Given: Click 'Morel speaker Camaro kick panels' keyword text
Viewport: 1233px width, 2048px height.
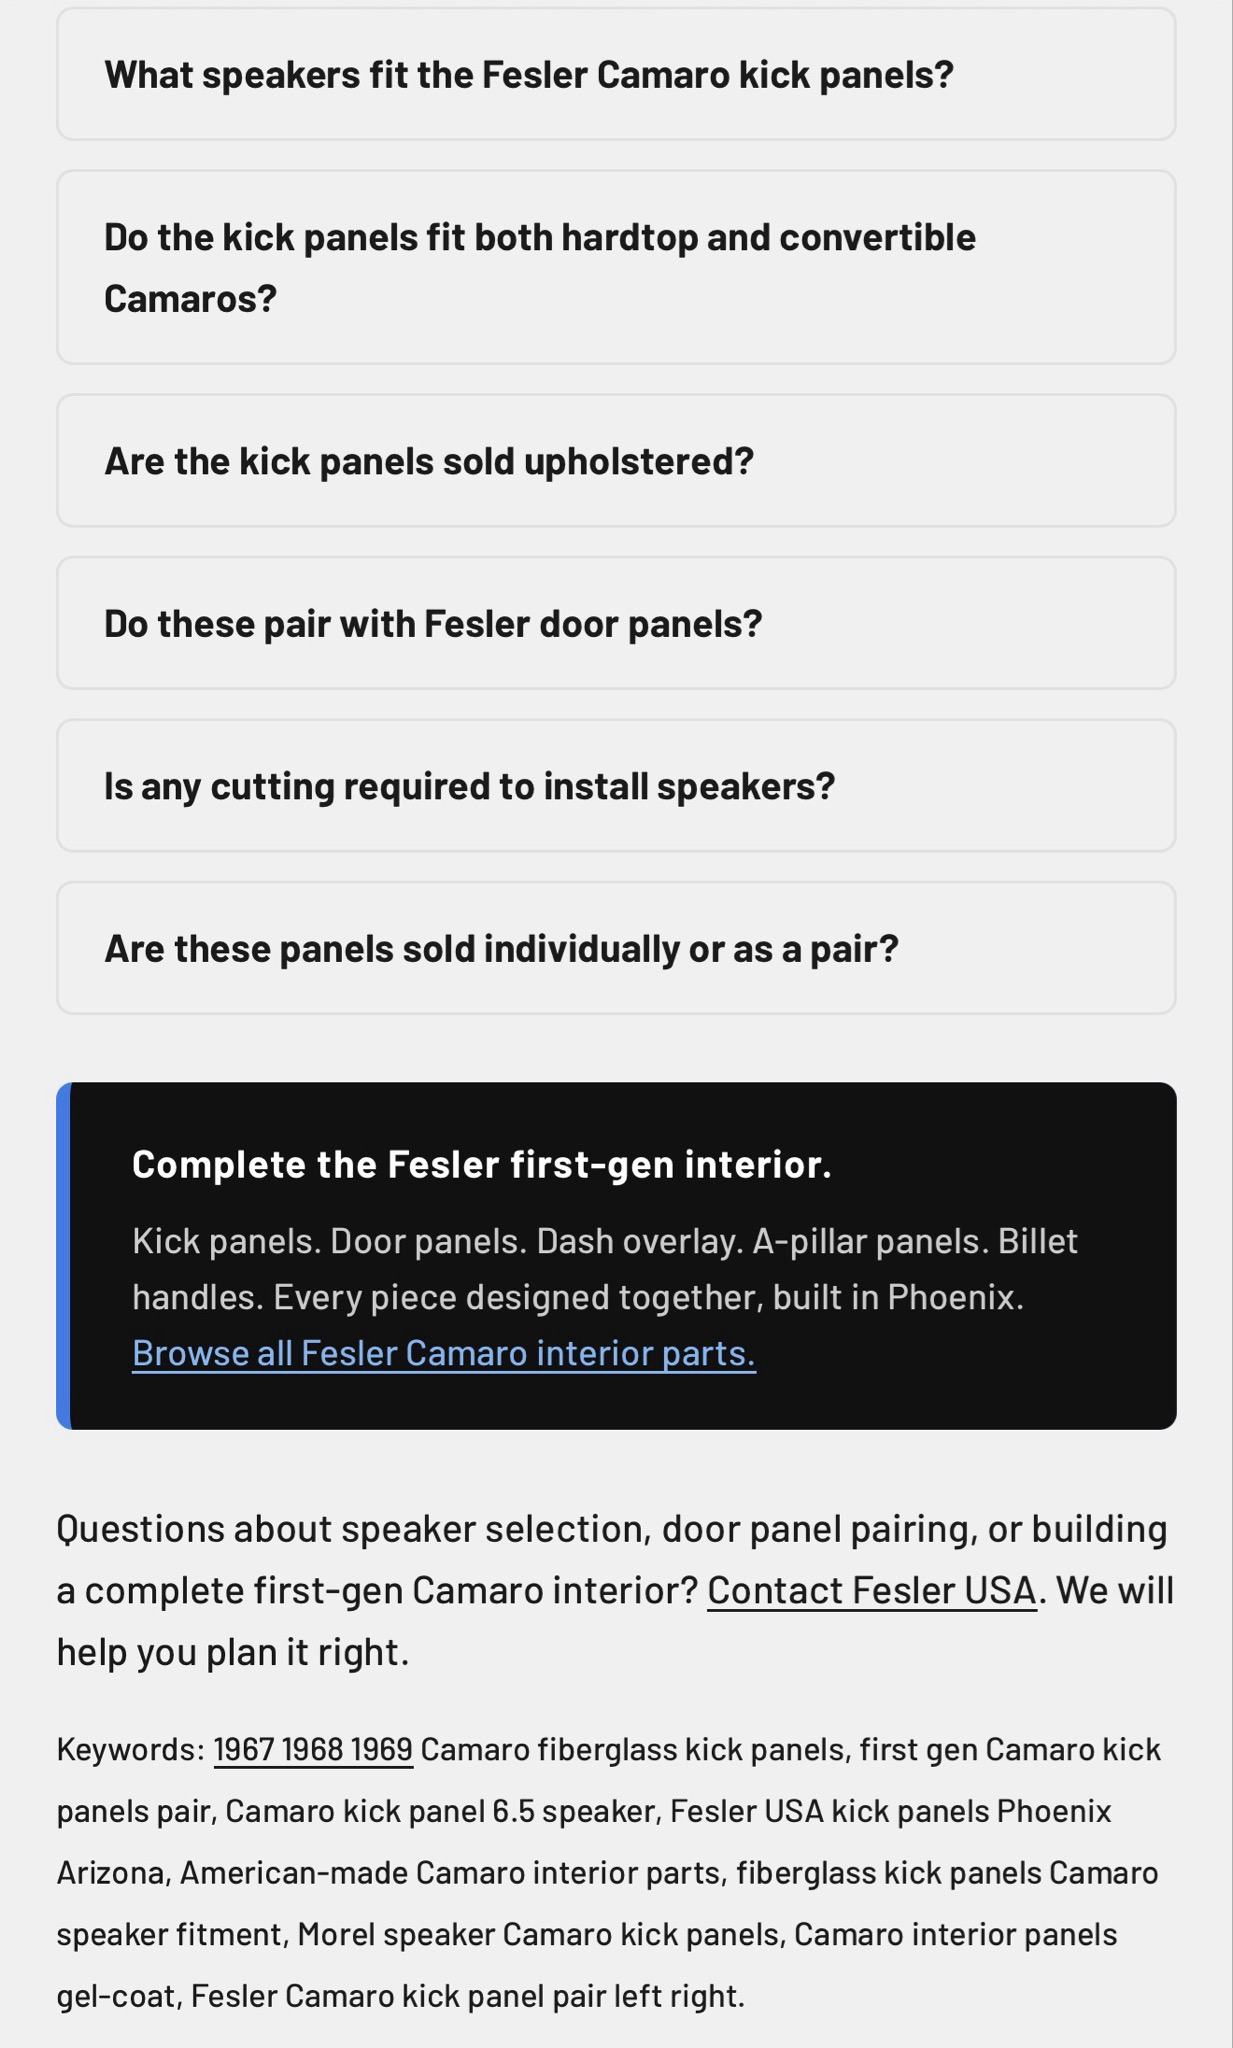Looking at the screenshot, I should [538, 1934].
